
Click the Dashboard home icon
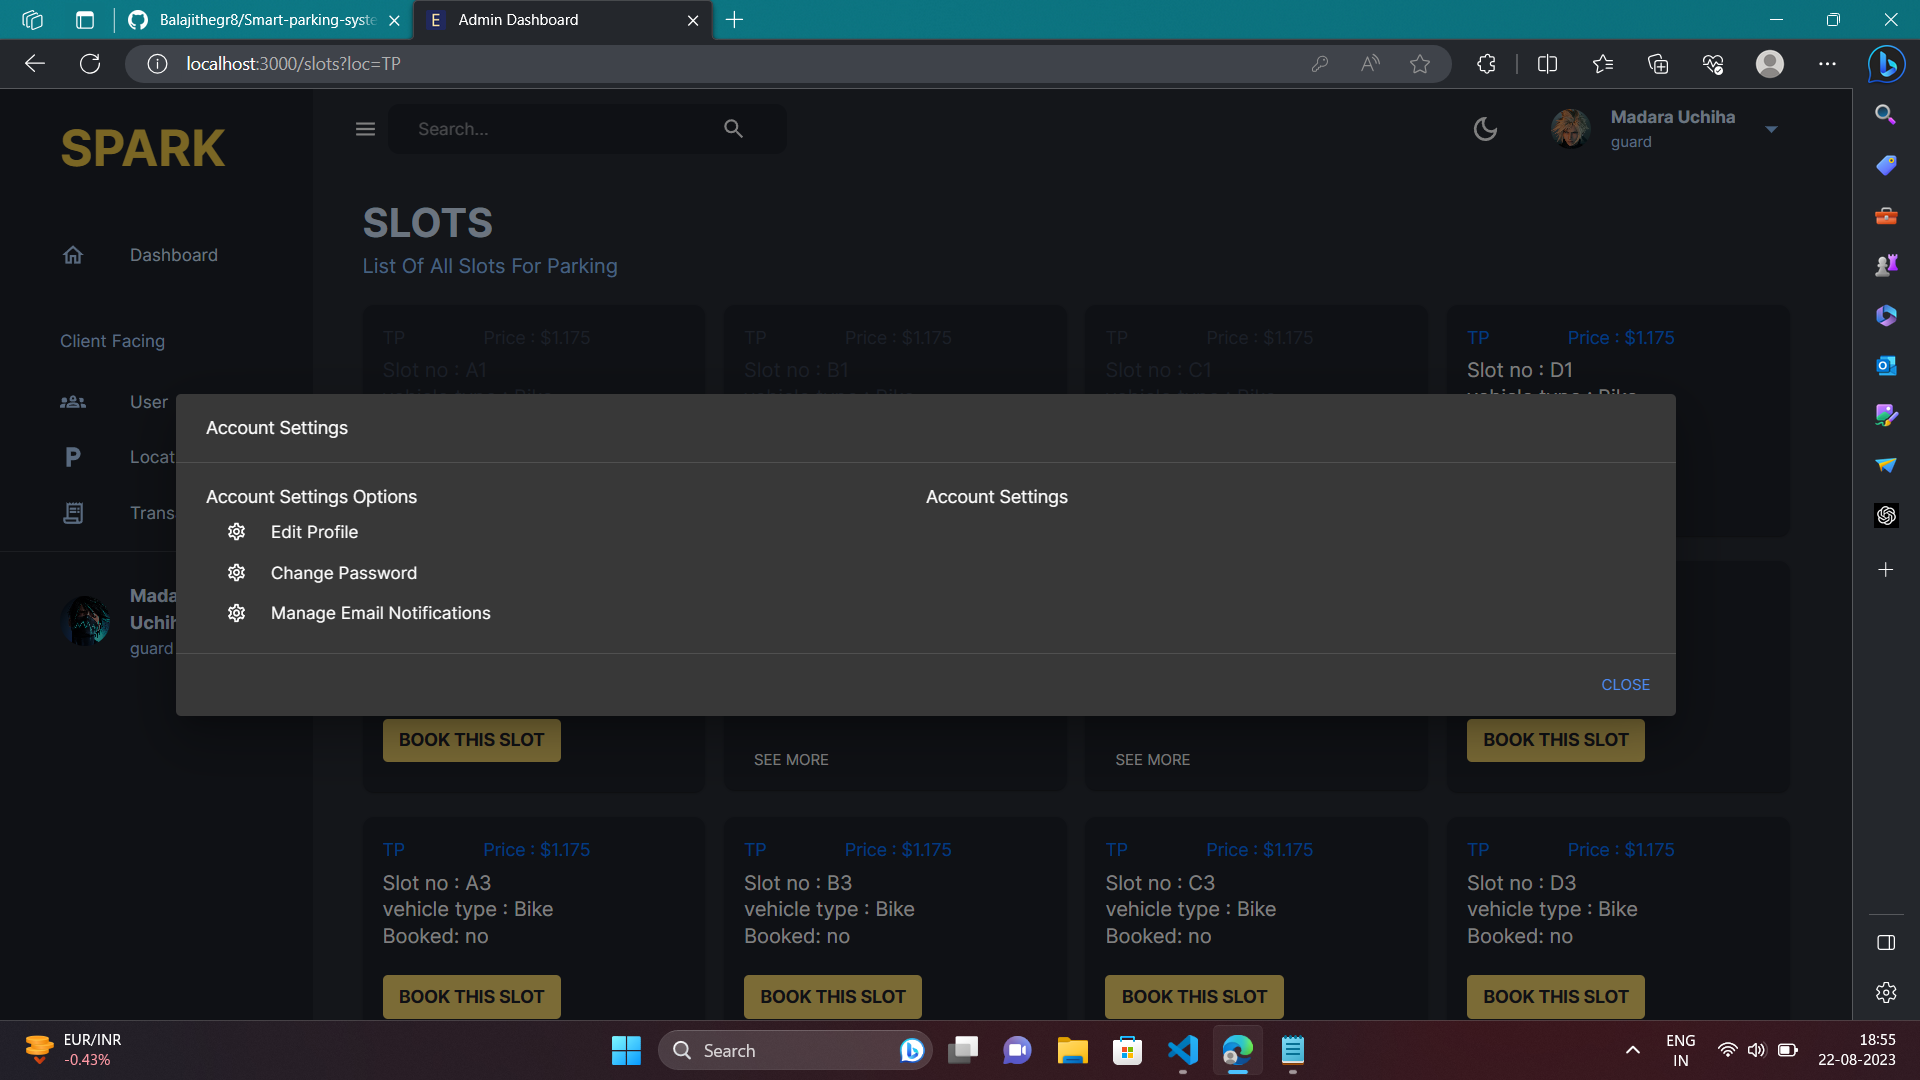tap(72, 255)
